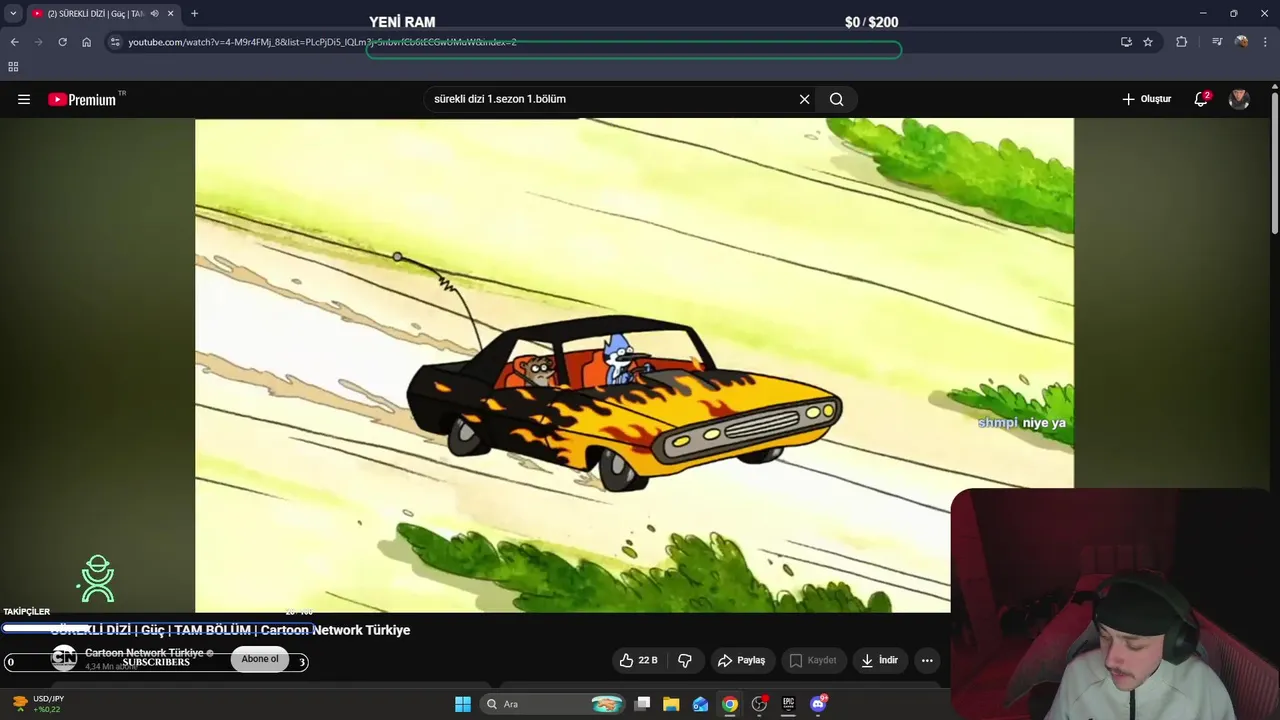Open Task View on taskbar
The height and width of the screenshot is (720, 1280).
642,704
